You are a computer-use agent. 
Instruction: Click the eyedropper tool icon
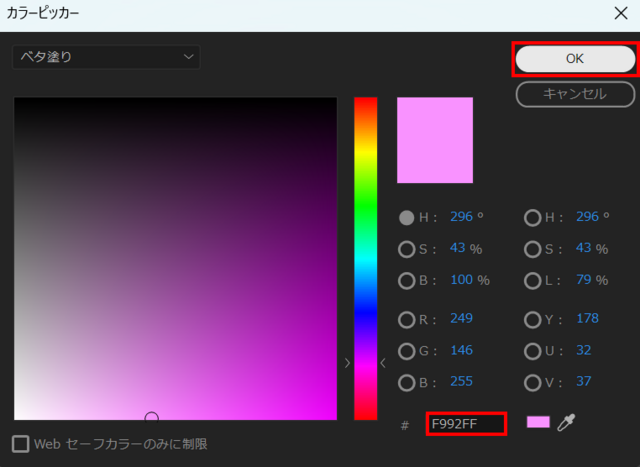coord(566,423)
